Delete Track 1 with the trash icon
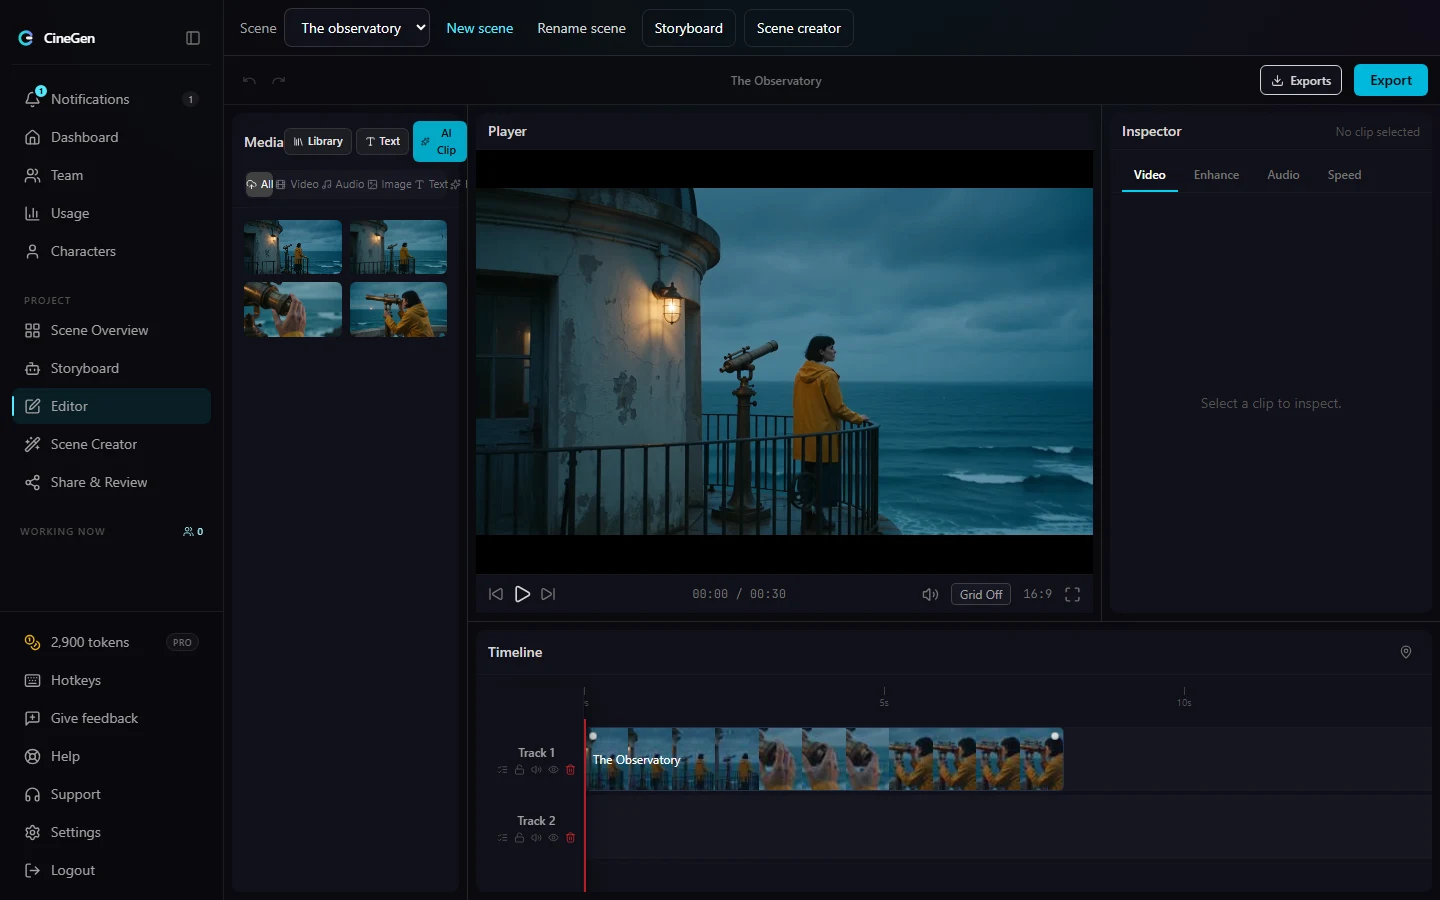The width and height of the screenshot is (1440, 900). coord(571,770)
